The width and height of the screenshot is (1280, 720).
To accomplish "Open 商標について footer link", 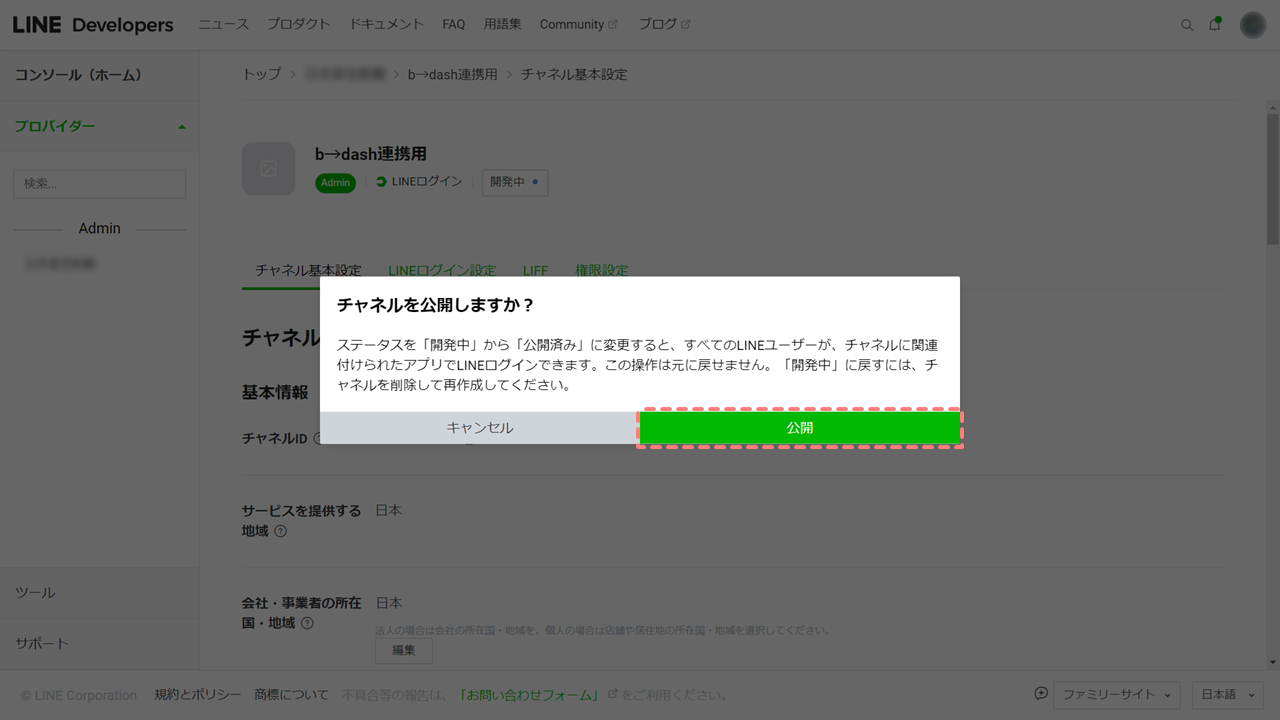I will pos(291,695).
